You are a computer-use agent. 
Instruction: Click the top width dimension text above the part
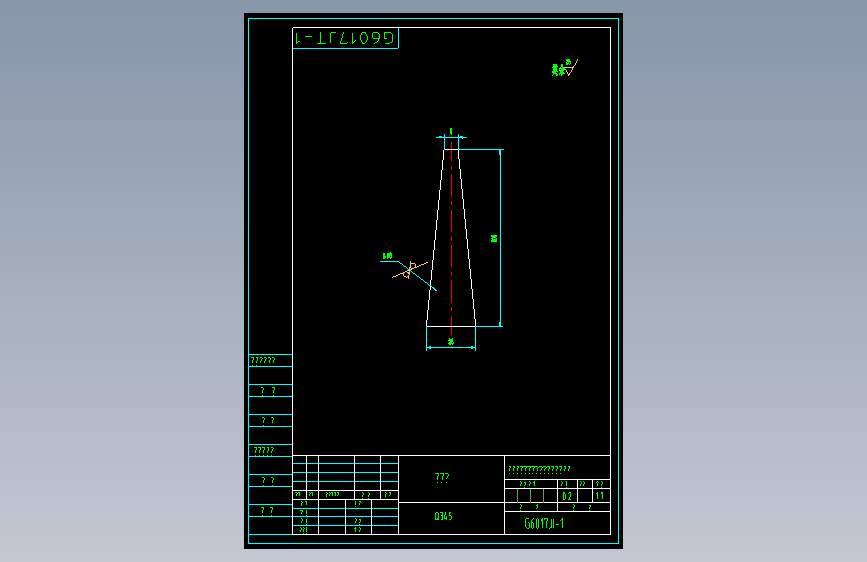tap(451, 131)
